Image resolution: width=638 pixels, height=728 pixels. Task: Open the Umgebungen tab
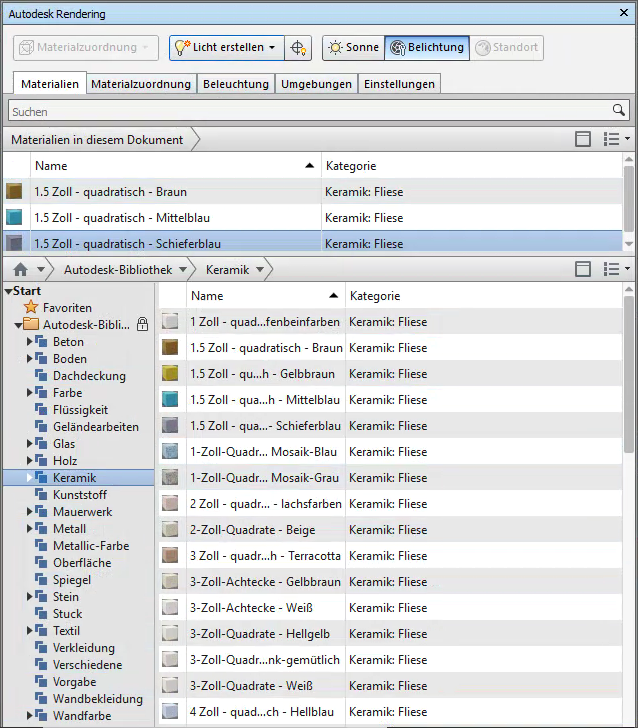(x=316, y=84)
